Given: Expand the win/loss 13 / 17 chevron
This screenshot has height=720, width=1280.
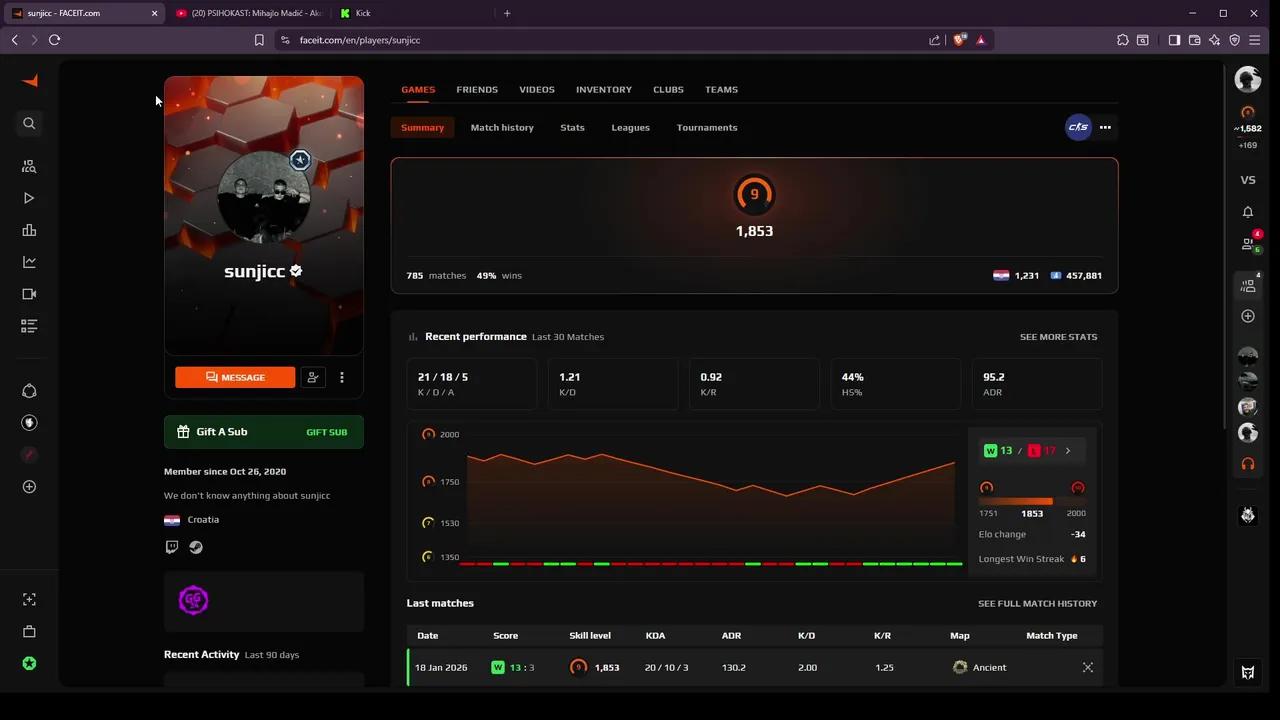Looking at the screenshot, I should pos(1067,451).
